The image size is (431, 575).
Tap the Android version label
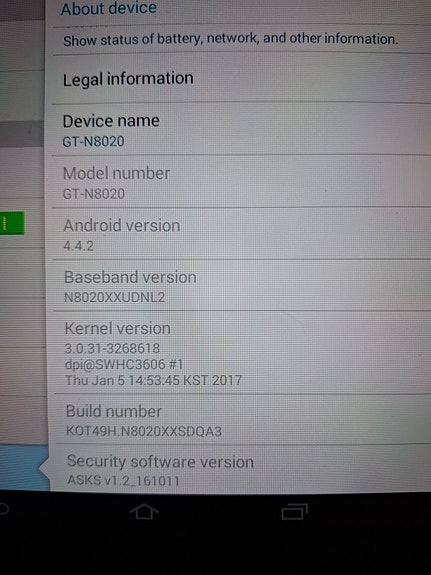[121, 225]
